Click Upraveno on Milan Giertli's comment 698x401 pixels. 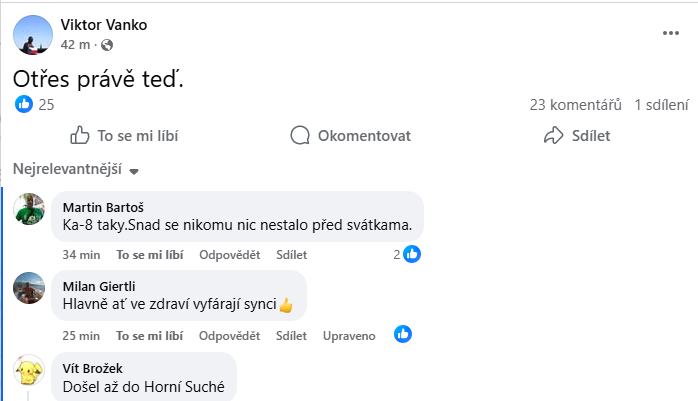[349, 335]
